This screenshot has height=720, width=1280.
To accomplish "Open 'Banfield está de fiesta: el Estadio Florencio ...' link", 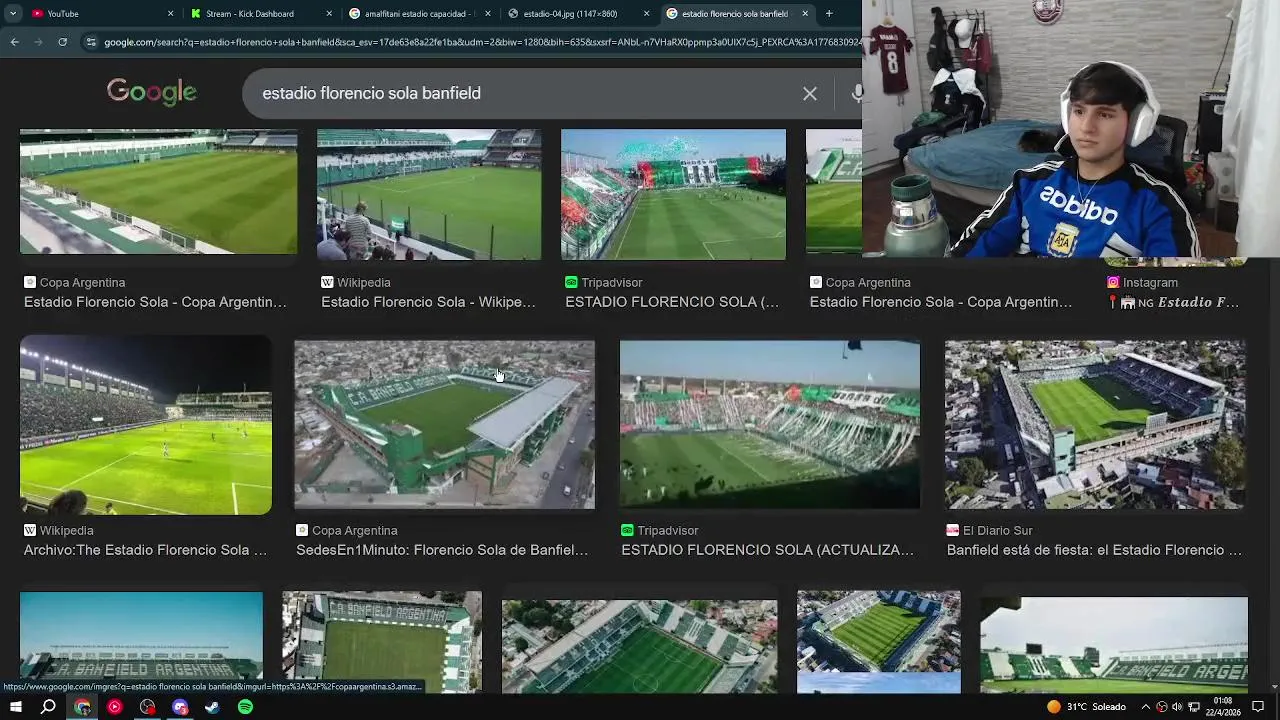I will [1094, 550].
